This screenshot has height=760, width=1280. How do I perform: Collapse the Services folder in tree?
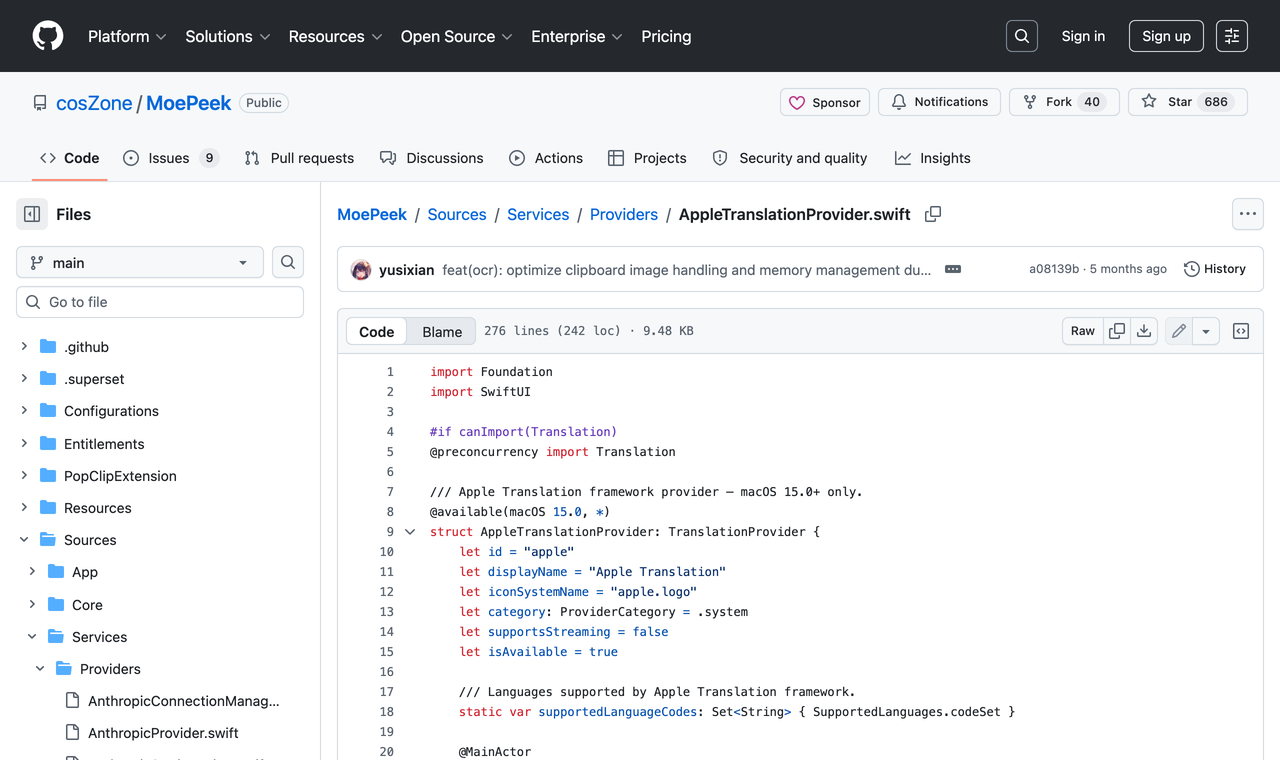point(32,636)
